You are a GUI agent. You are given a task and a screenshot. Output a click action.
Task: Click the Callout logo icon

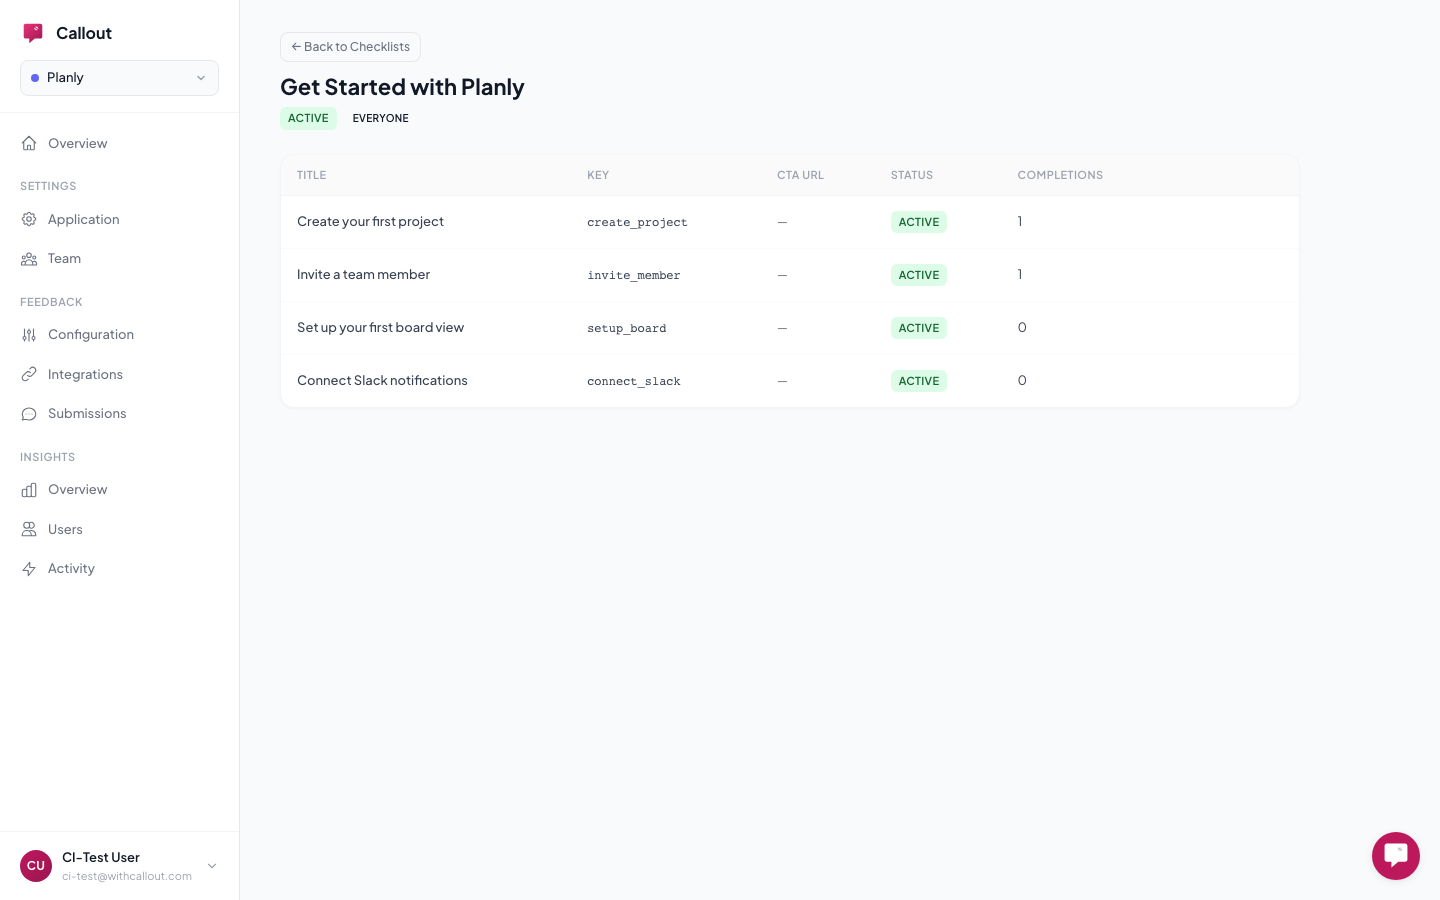click(33, 33)
